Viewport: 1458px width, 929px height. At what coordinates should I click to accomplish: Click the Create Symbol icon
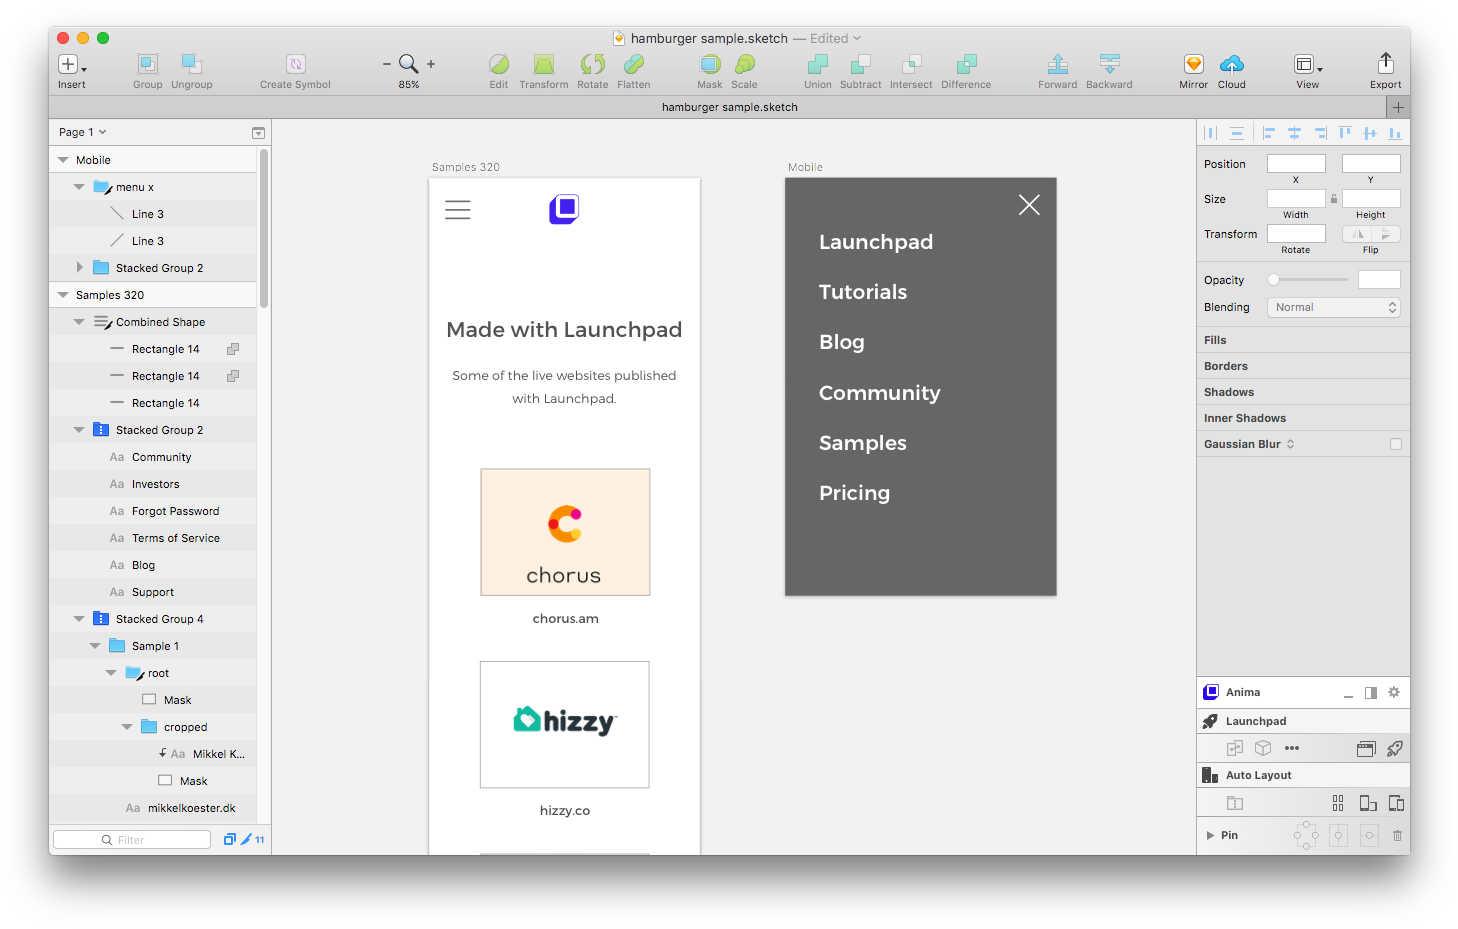point(295,64)
